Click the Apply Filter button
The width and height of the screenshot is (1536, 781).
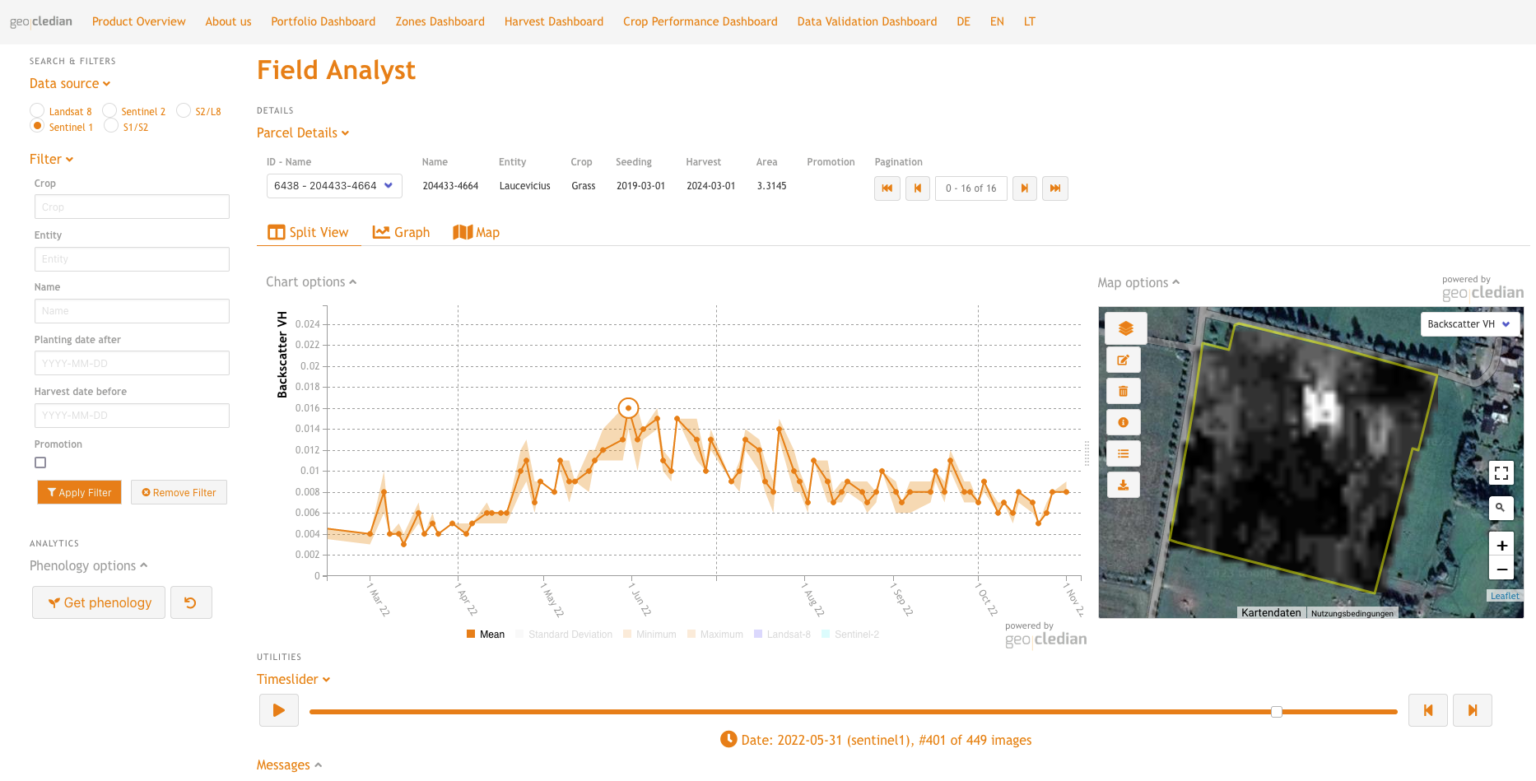pyautogui.click(x=79, y=492)
